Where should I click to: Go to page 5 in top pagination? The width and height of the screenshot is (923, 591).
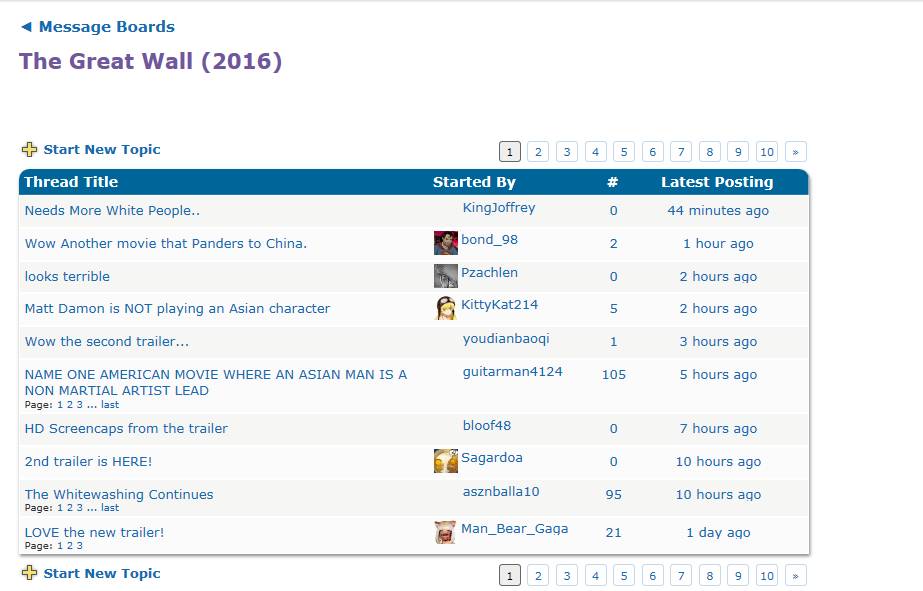pyautogui.click(x=624, y=152)
